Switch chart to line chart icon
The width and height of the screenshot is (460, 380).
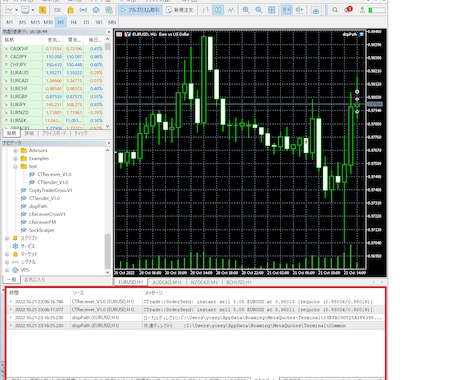(x=231, y=10)
